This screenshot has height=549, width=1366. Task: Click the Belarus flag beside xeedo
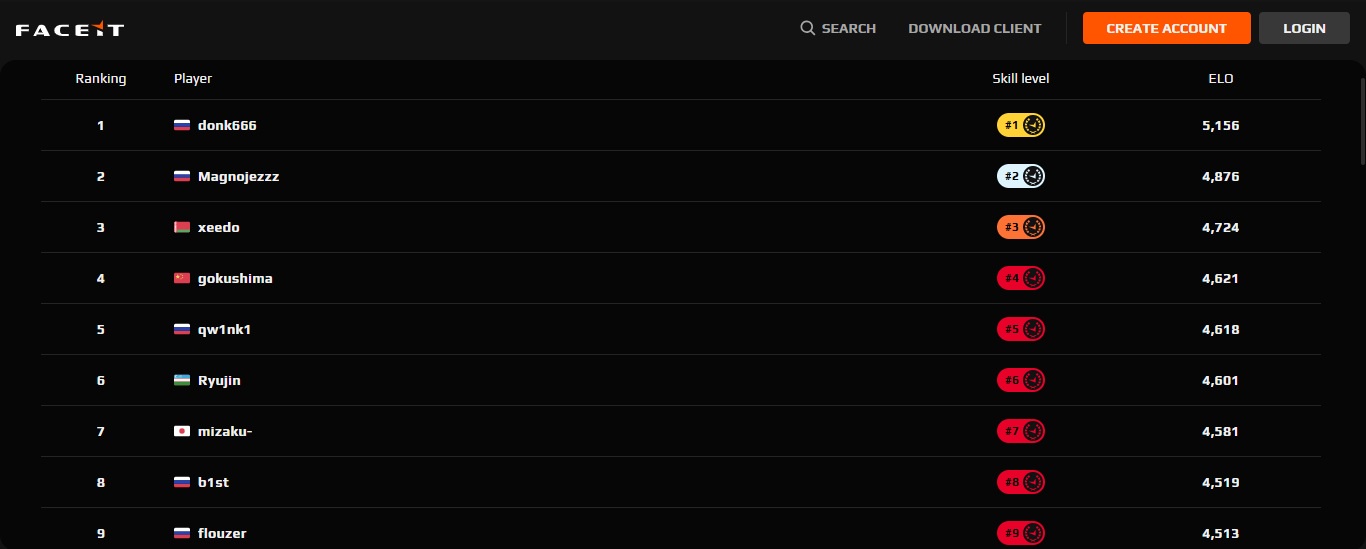pyautogui.click(x=182, y=227)
